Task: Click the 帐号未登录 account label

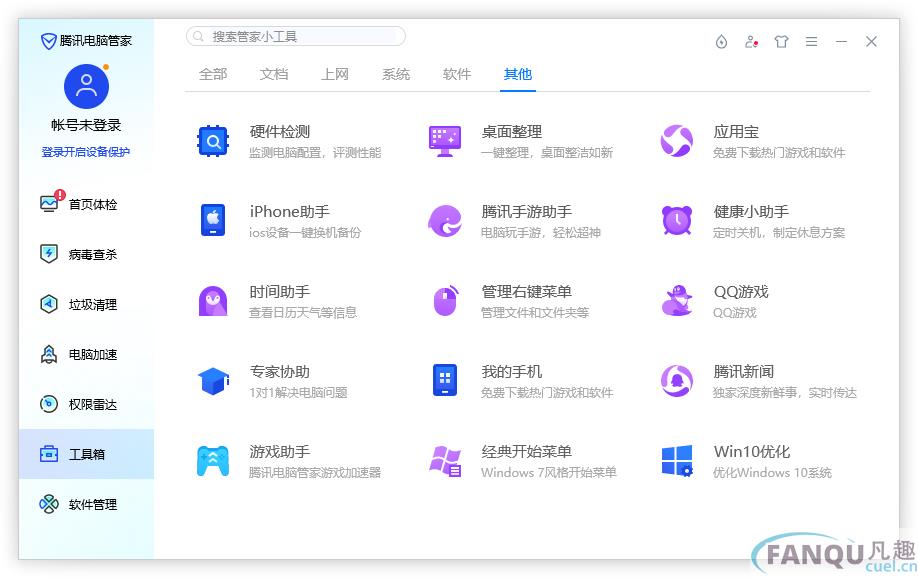Action: (86, 125)
